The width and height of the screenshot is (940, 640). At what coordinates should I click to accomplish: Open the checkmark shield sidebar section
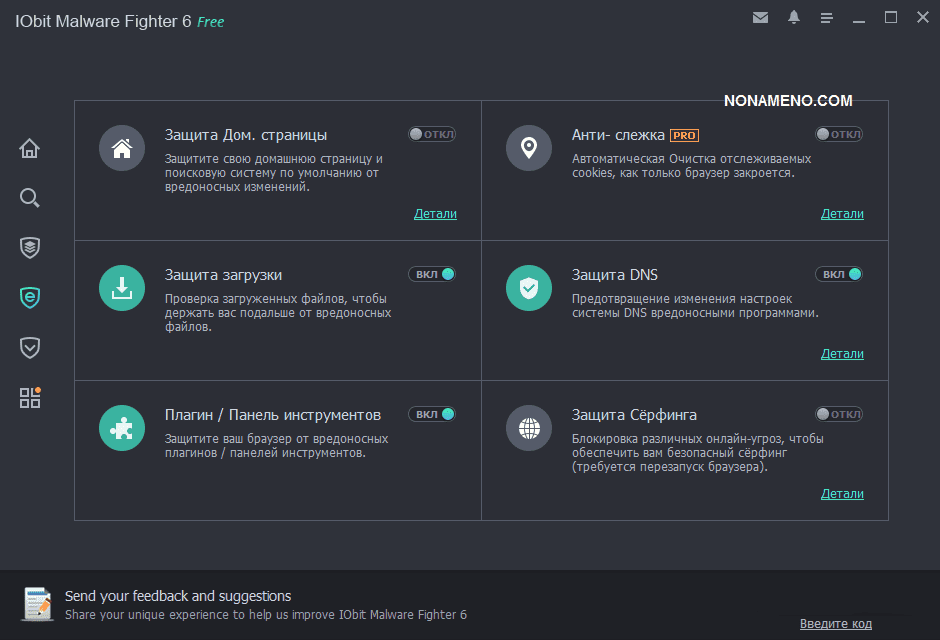click(30, 348)
